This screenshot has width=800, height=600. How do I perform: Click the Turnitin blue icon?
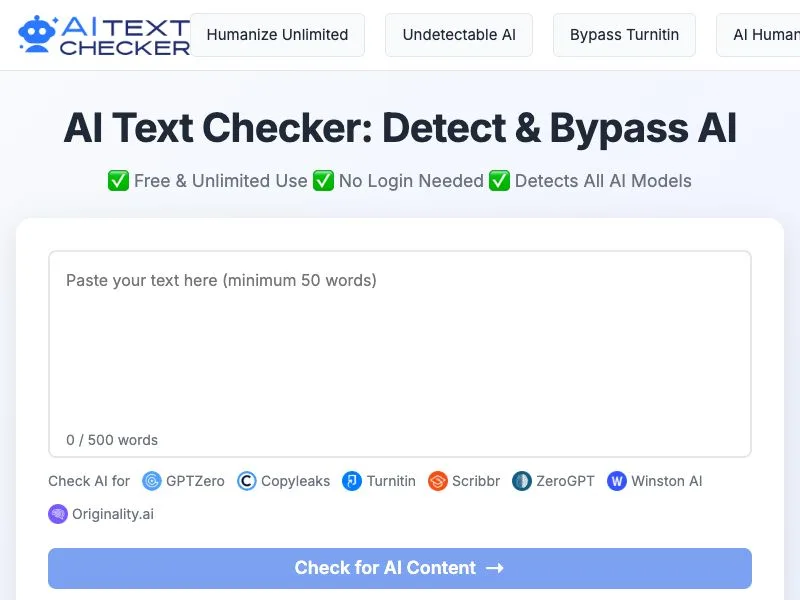coord(352,481)
